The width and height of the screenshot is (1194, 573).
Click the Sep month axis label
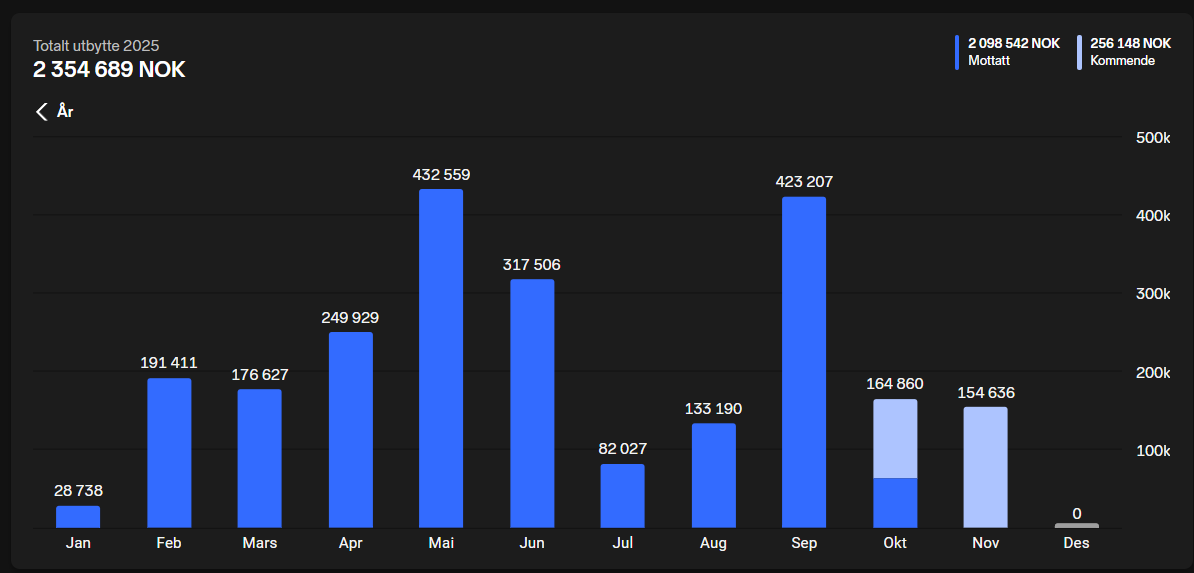pos(804,543)
